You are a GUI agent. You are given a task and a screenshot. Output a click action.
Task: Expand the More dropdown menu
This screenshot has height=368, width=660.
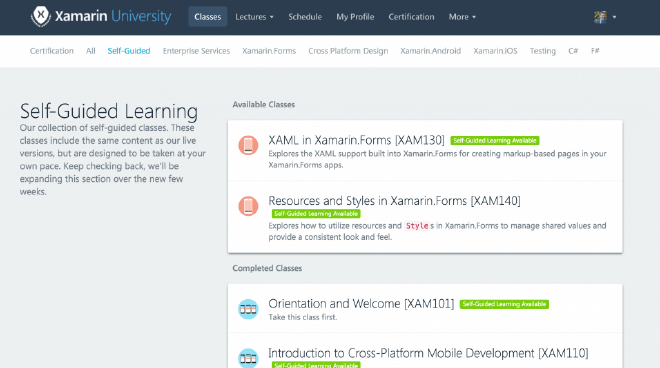(462, 17)
